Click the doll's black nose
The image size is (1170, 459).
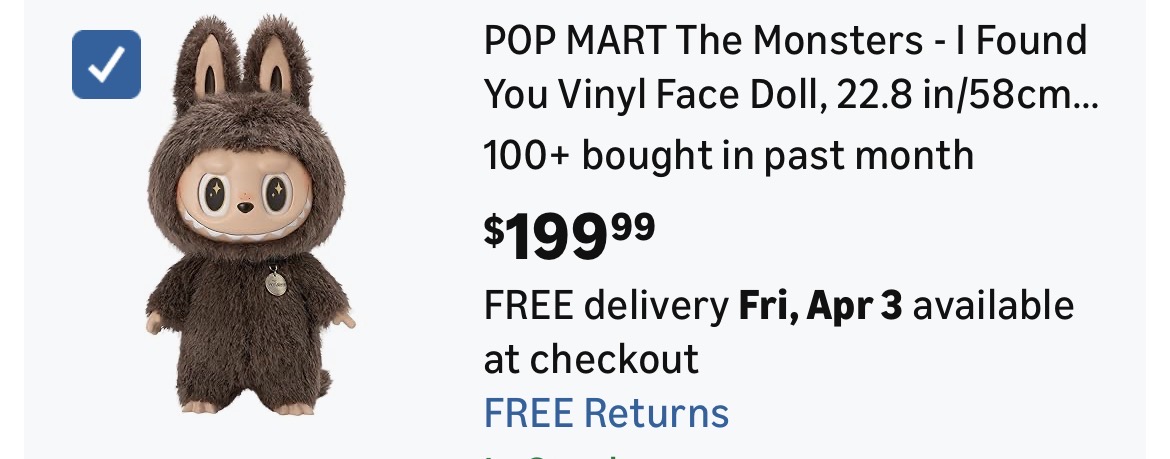[244, 210]
